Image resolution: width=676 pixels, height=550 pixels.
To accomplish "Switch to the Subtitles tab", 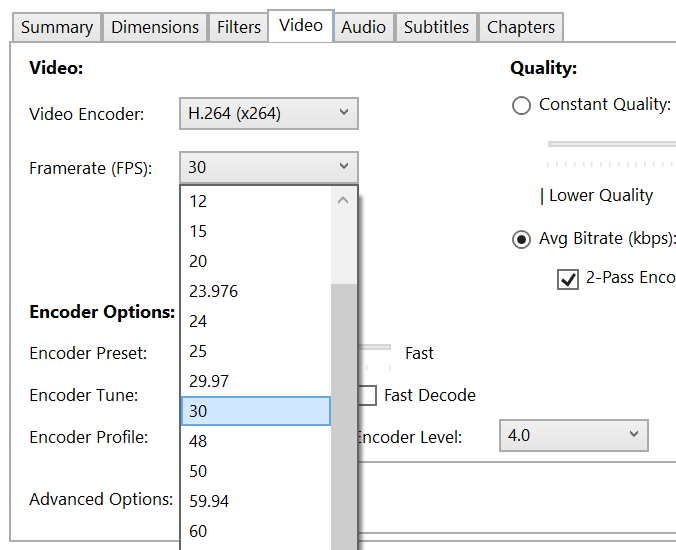I will (436, 27).
